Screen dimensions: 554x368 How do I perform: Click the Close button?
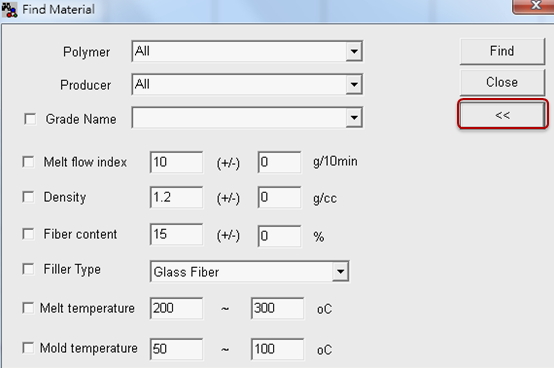point(502,82)
